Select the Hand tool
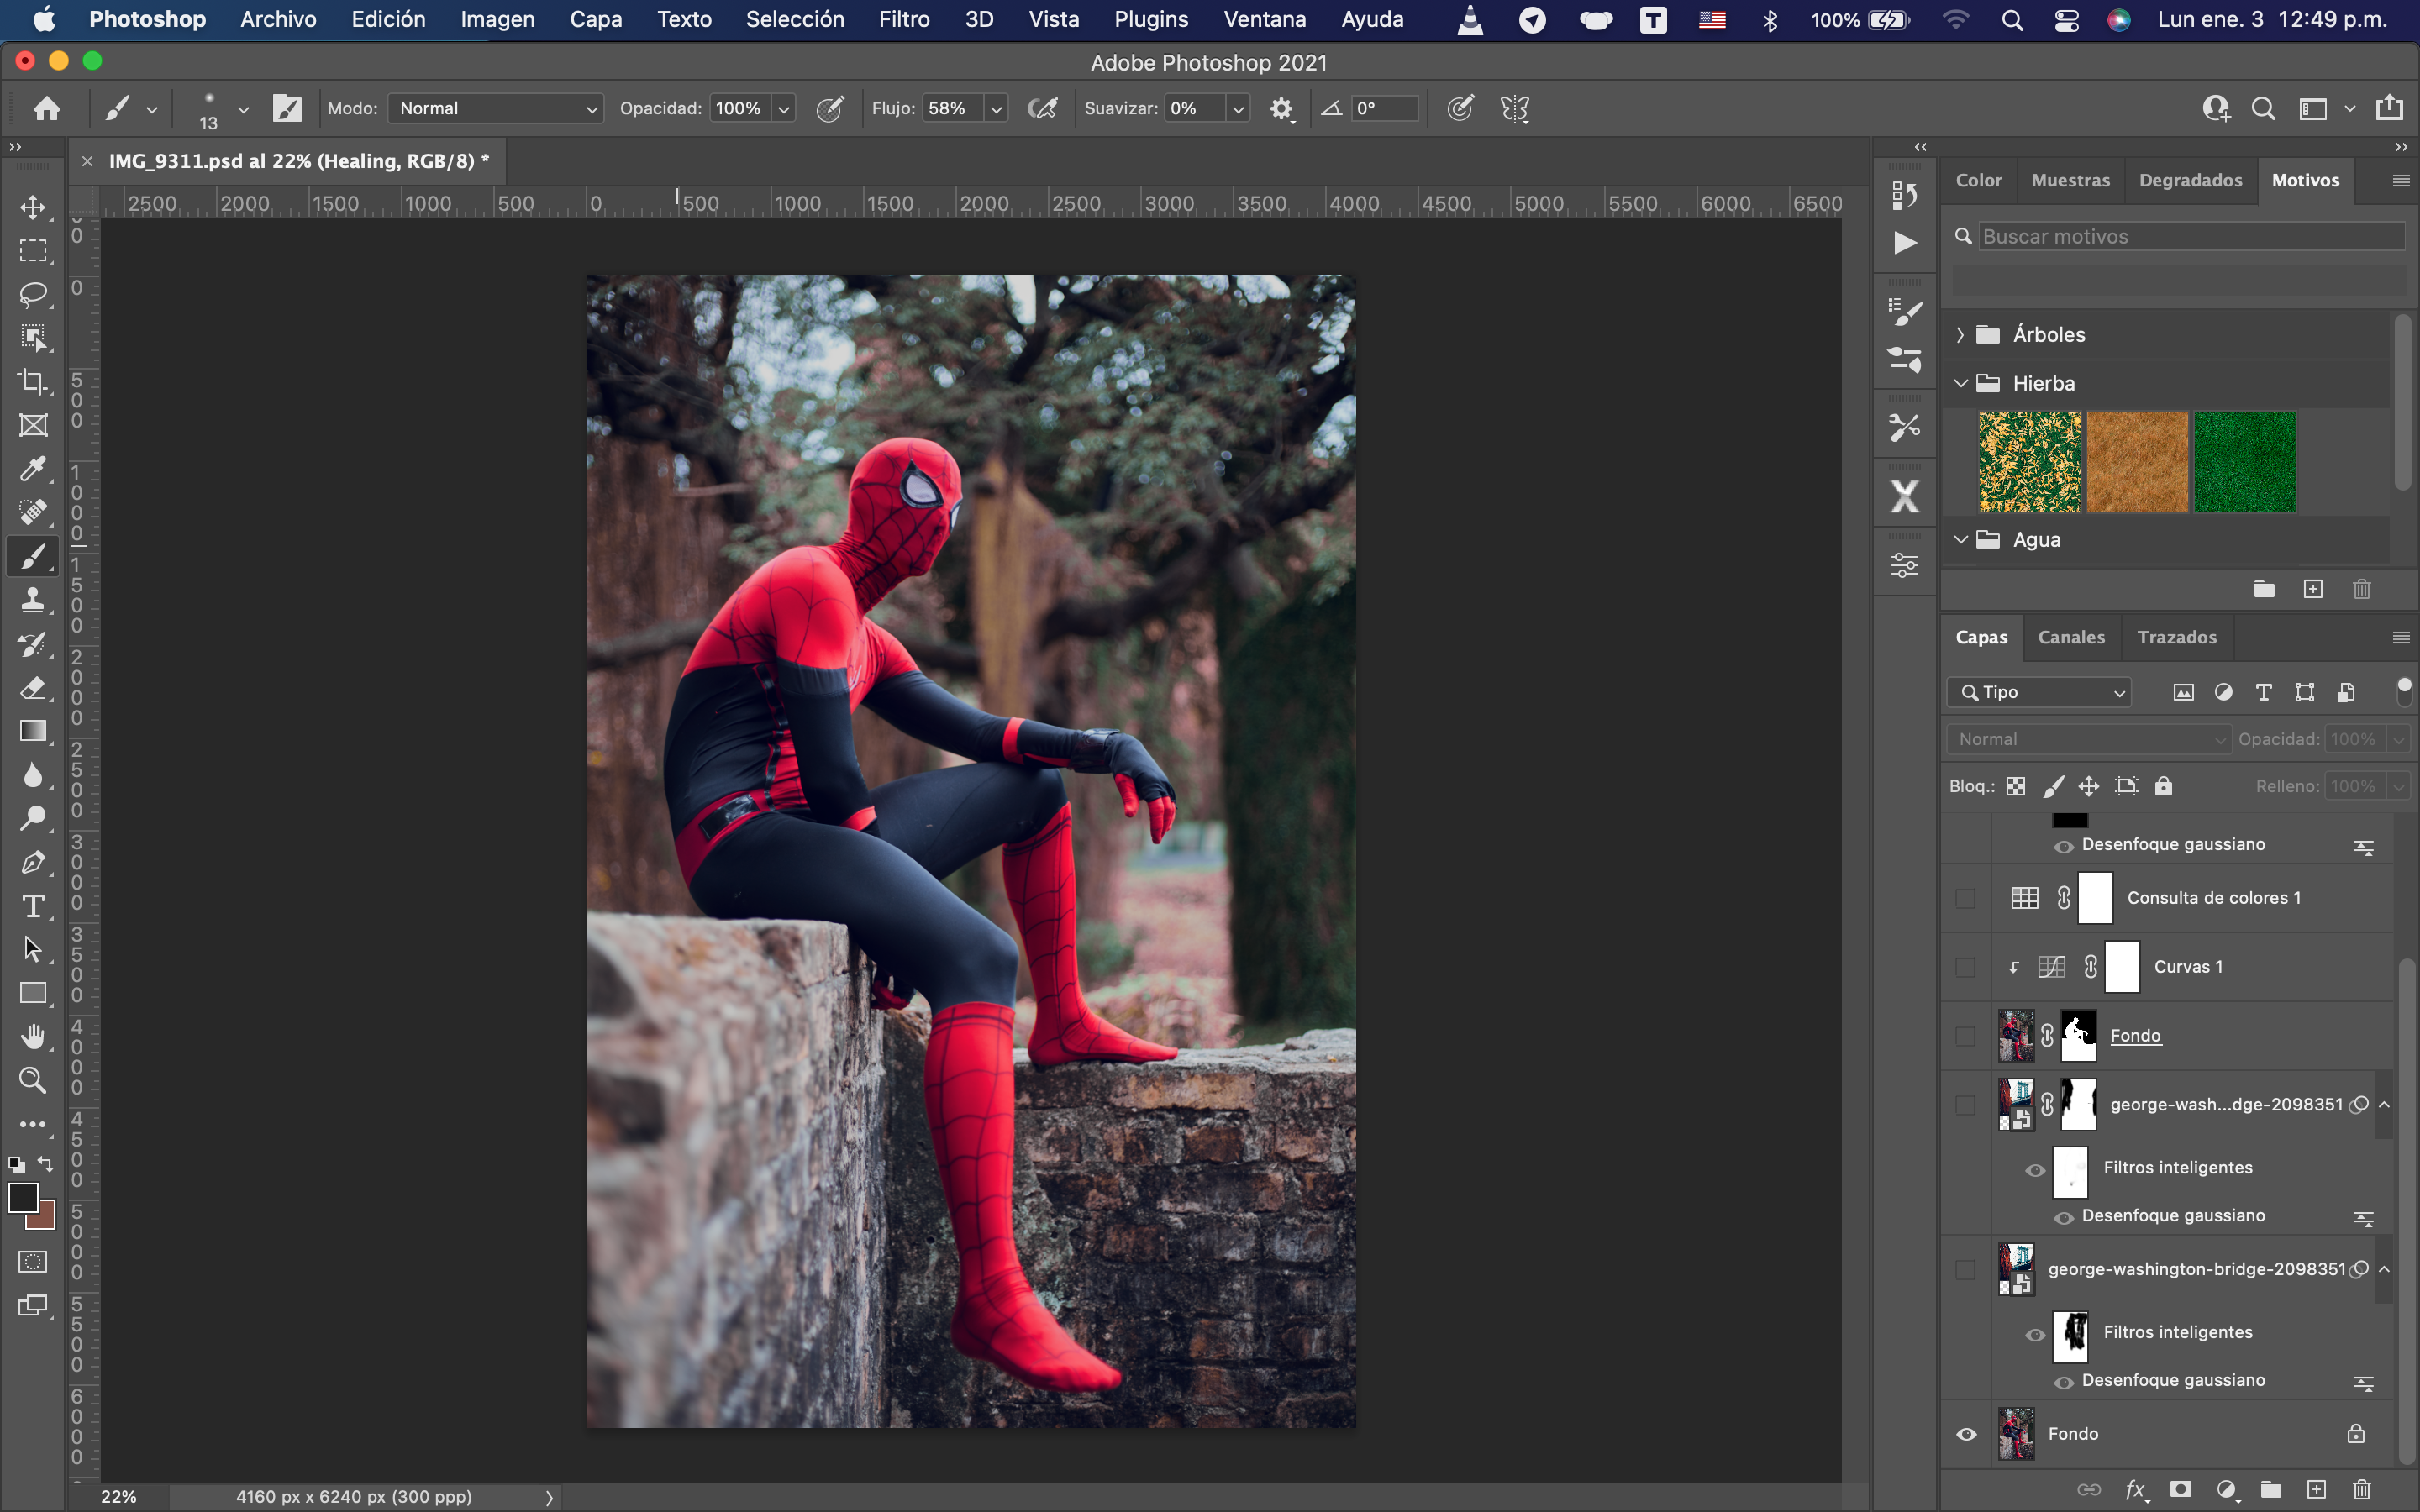Image resolution: width=2420 pixels, height=1512 pixels. [33, 1036]
